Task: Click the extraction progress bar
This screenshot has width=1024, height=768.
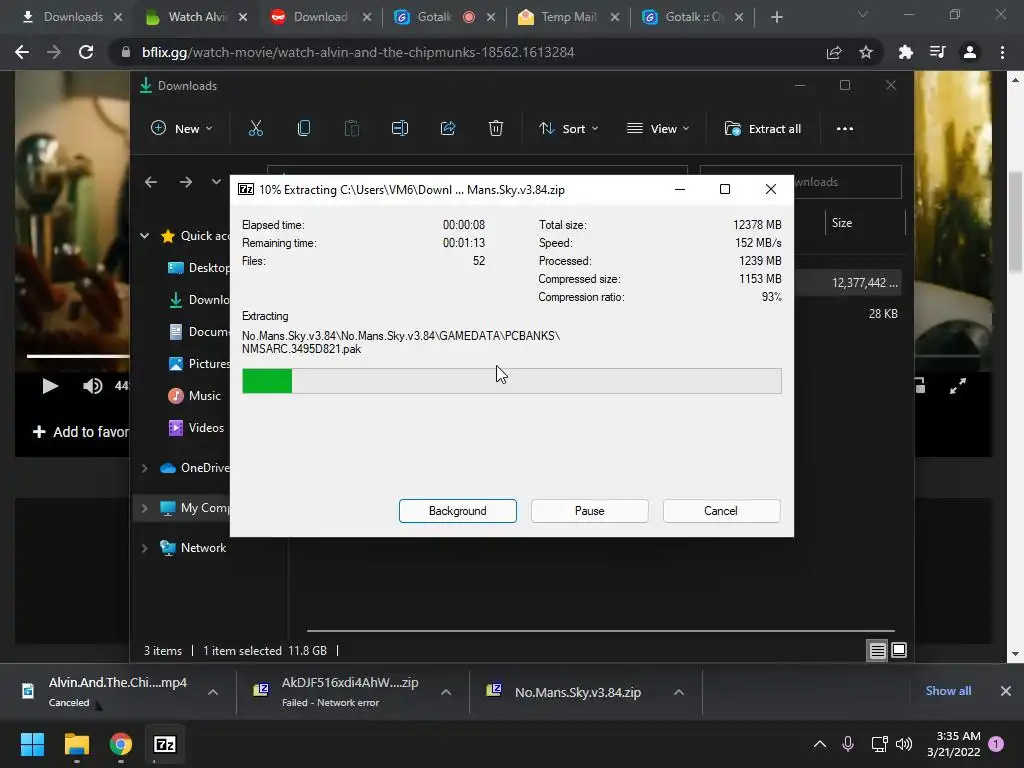Action: (511, 381)
